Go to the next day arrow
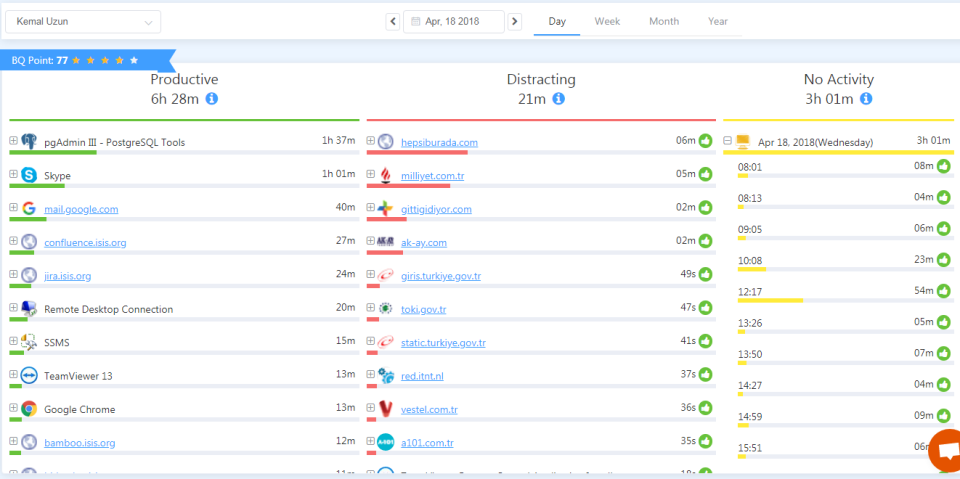This screenshot has height=479, width=960. pos(515,21)
